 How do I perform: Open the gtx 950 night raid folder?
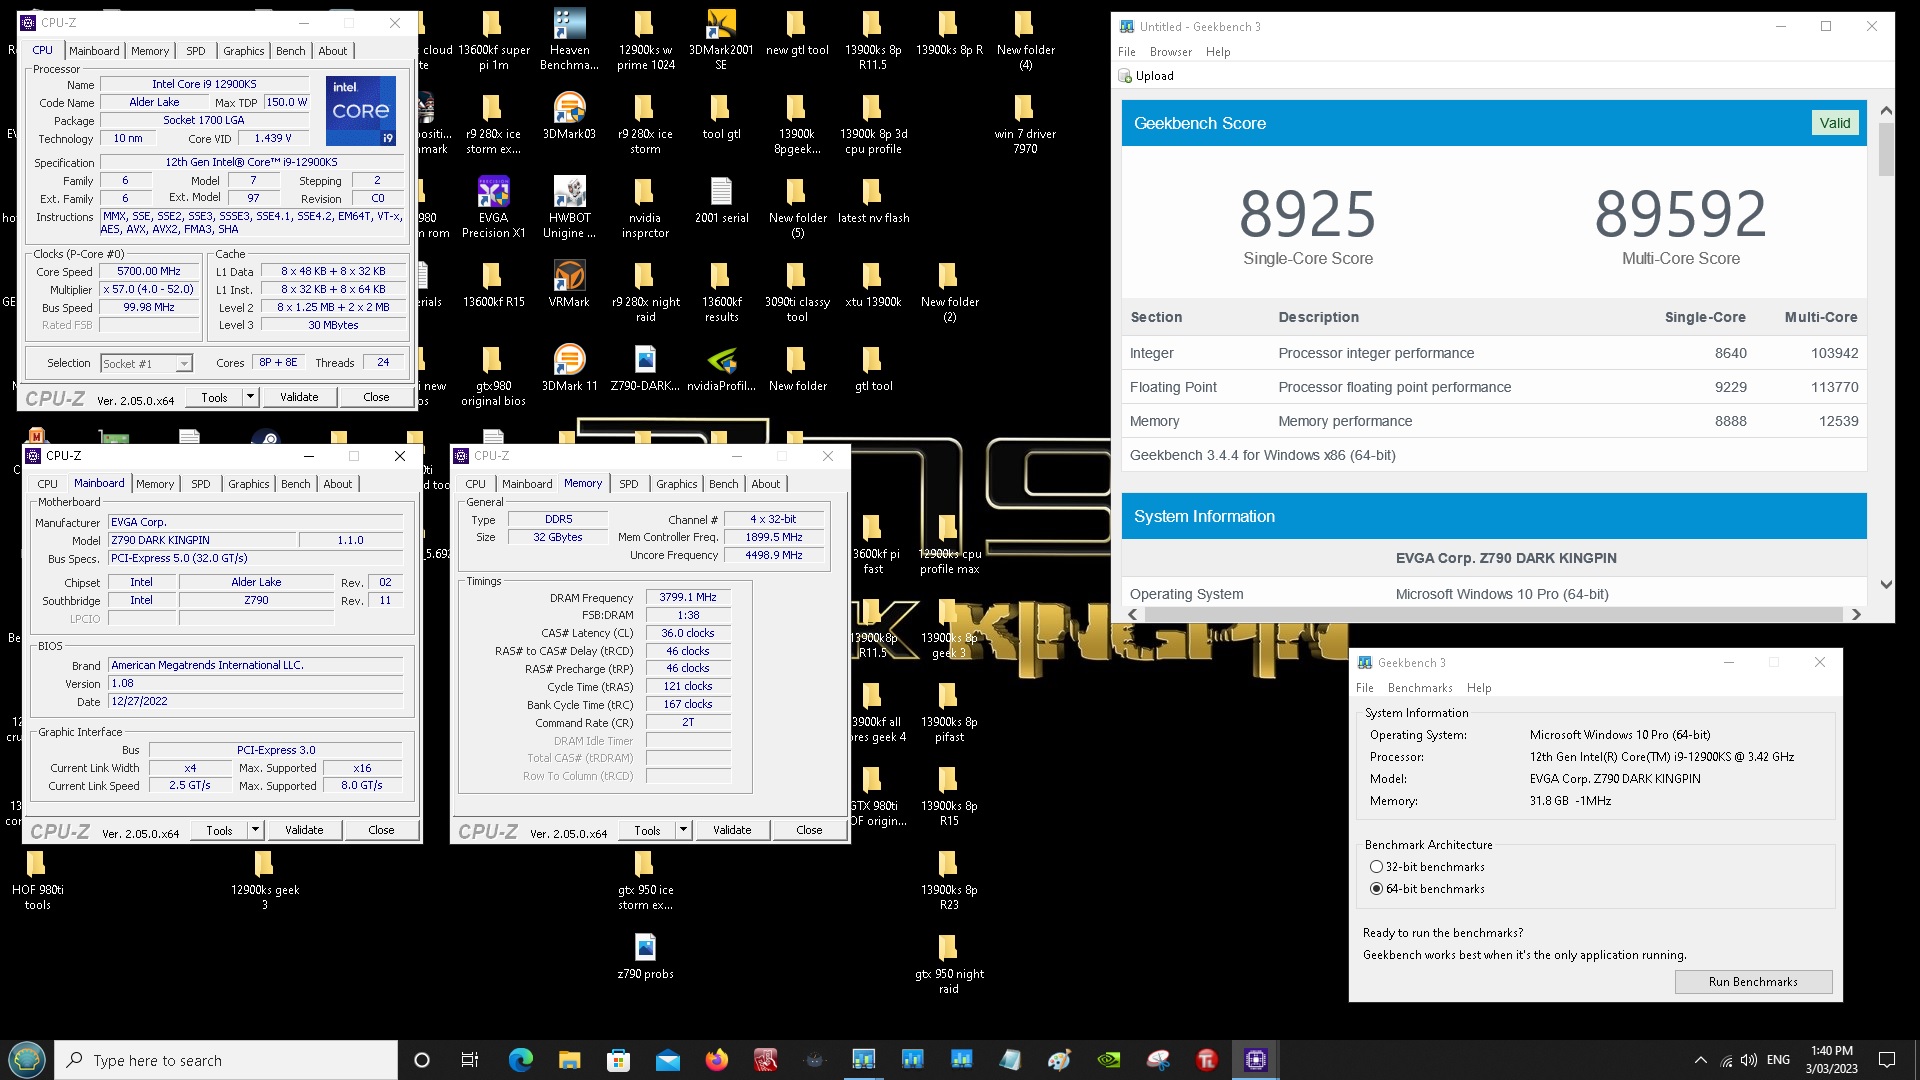tap(949, 964)
